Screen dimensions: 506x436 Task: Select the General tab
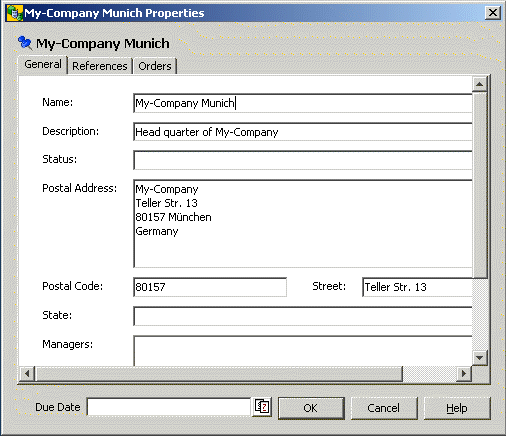(x=43, y=64)
